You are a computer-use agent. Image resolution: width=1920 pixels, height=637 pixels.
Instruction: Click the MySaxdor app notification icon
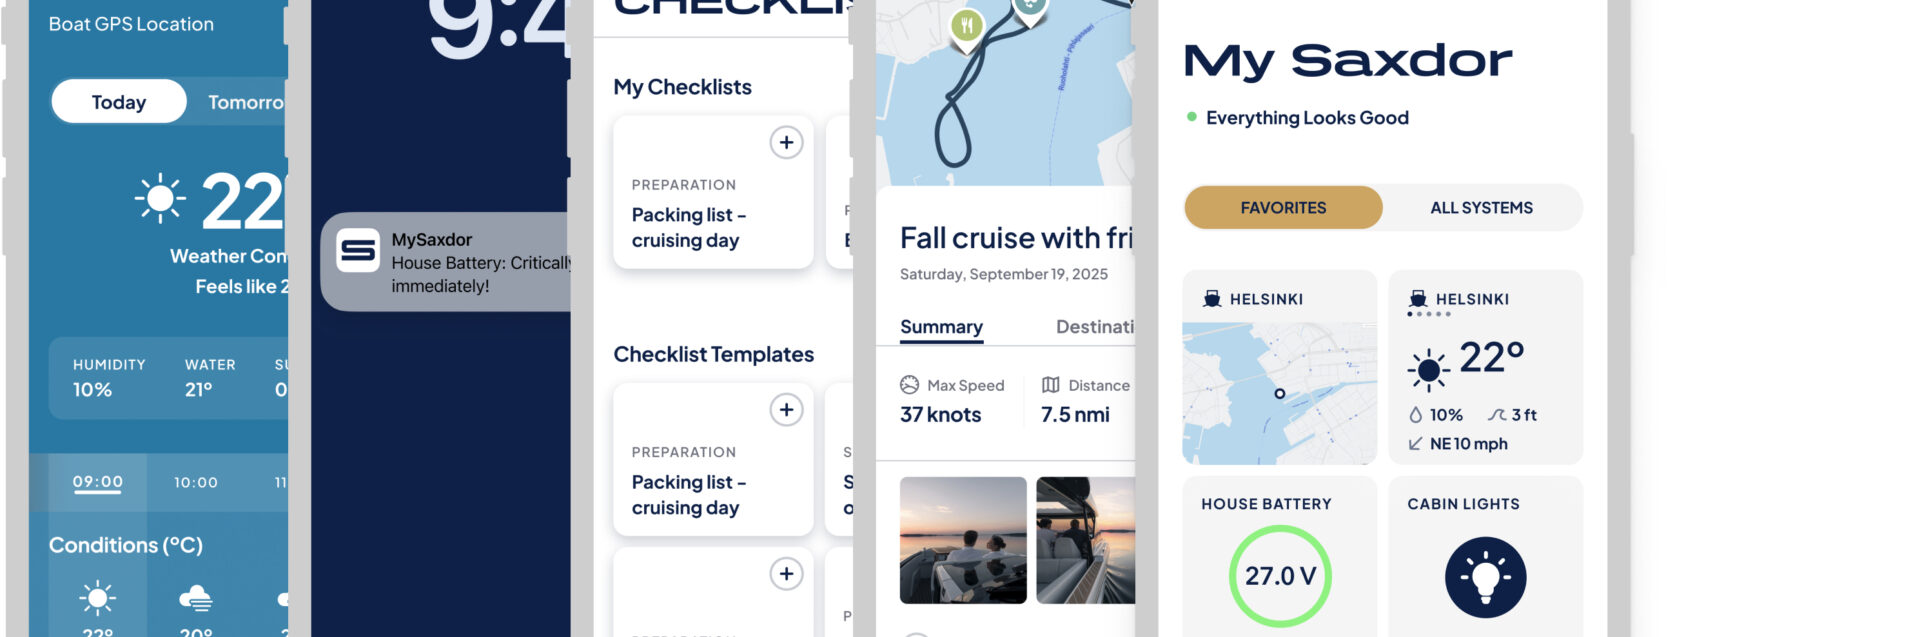[358, 251]
